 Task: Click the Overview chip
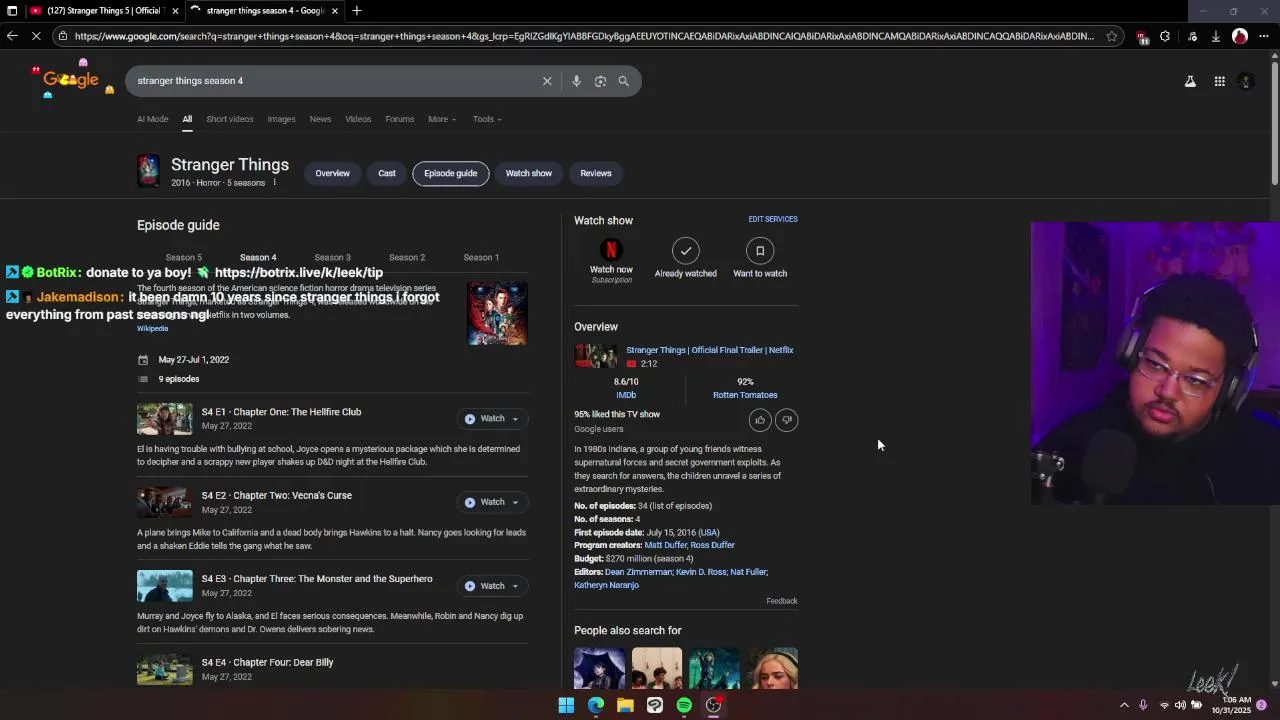333,173
